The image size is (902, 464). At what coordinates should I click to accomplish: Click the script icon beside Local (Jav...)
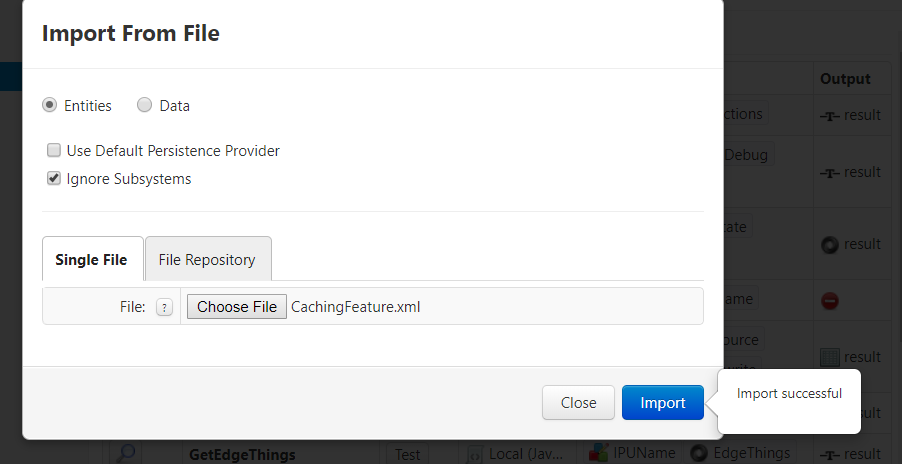(x=475, y=454)
